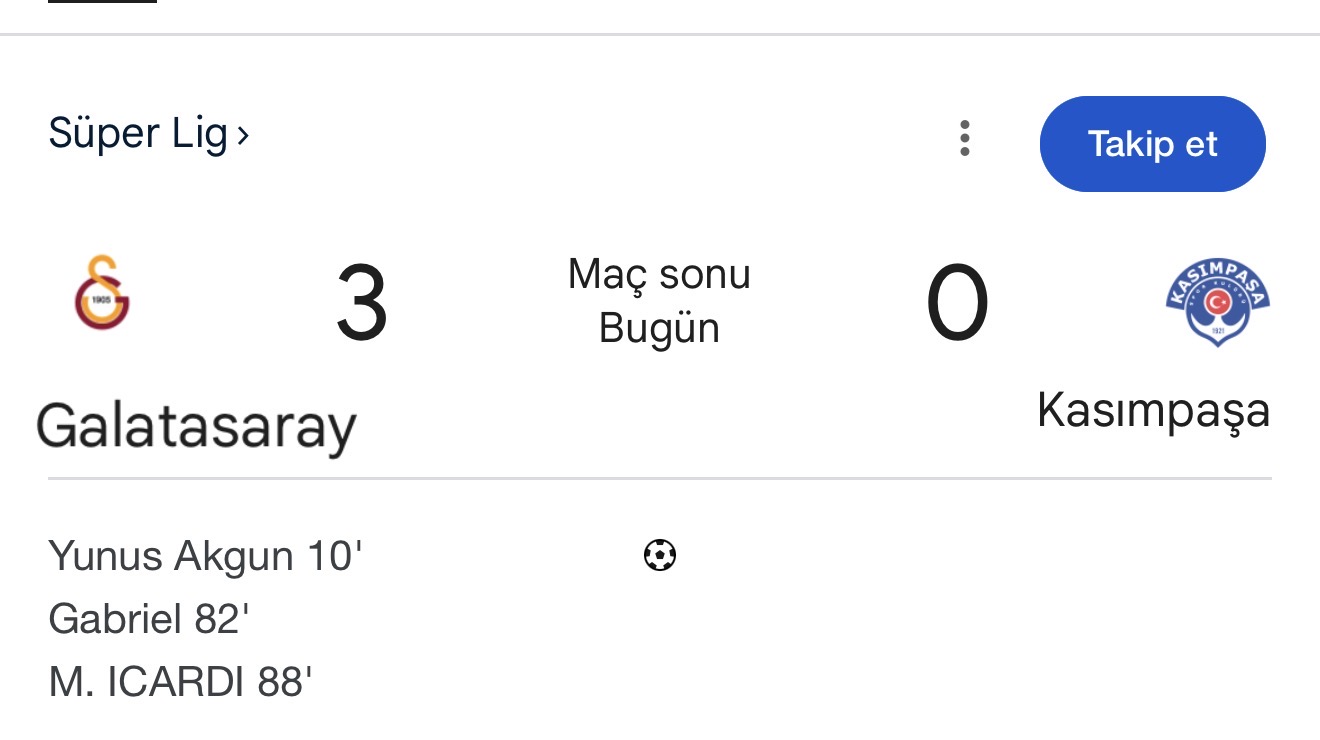Screen dimensions: 1320x740
Task: Click the Bugün date label
Action: (659, 328)
